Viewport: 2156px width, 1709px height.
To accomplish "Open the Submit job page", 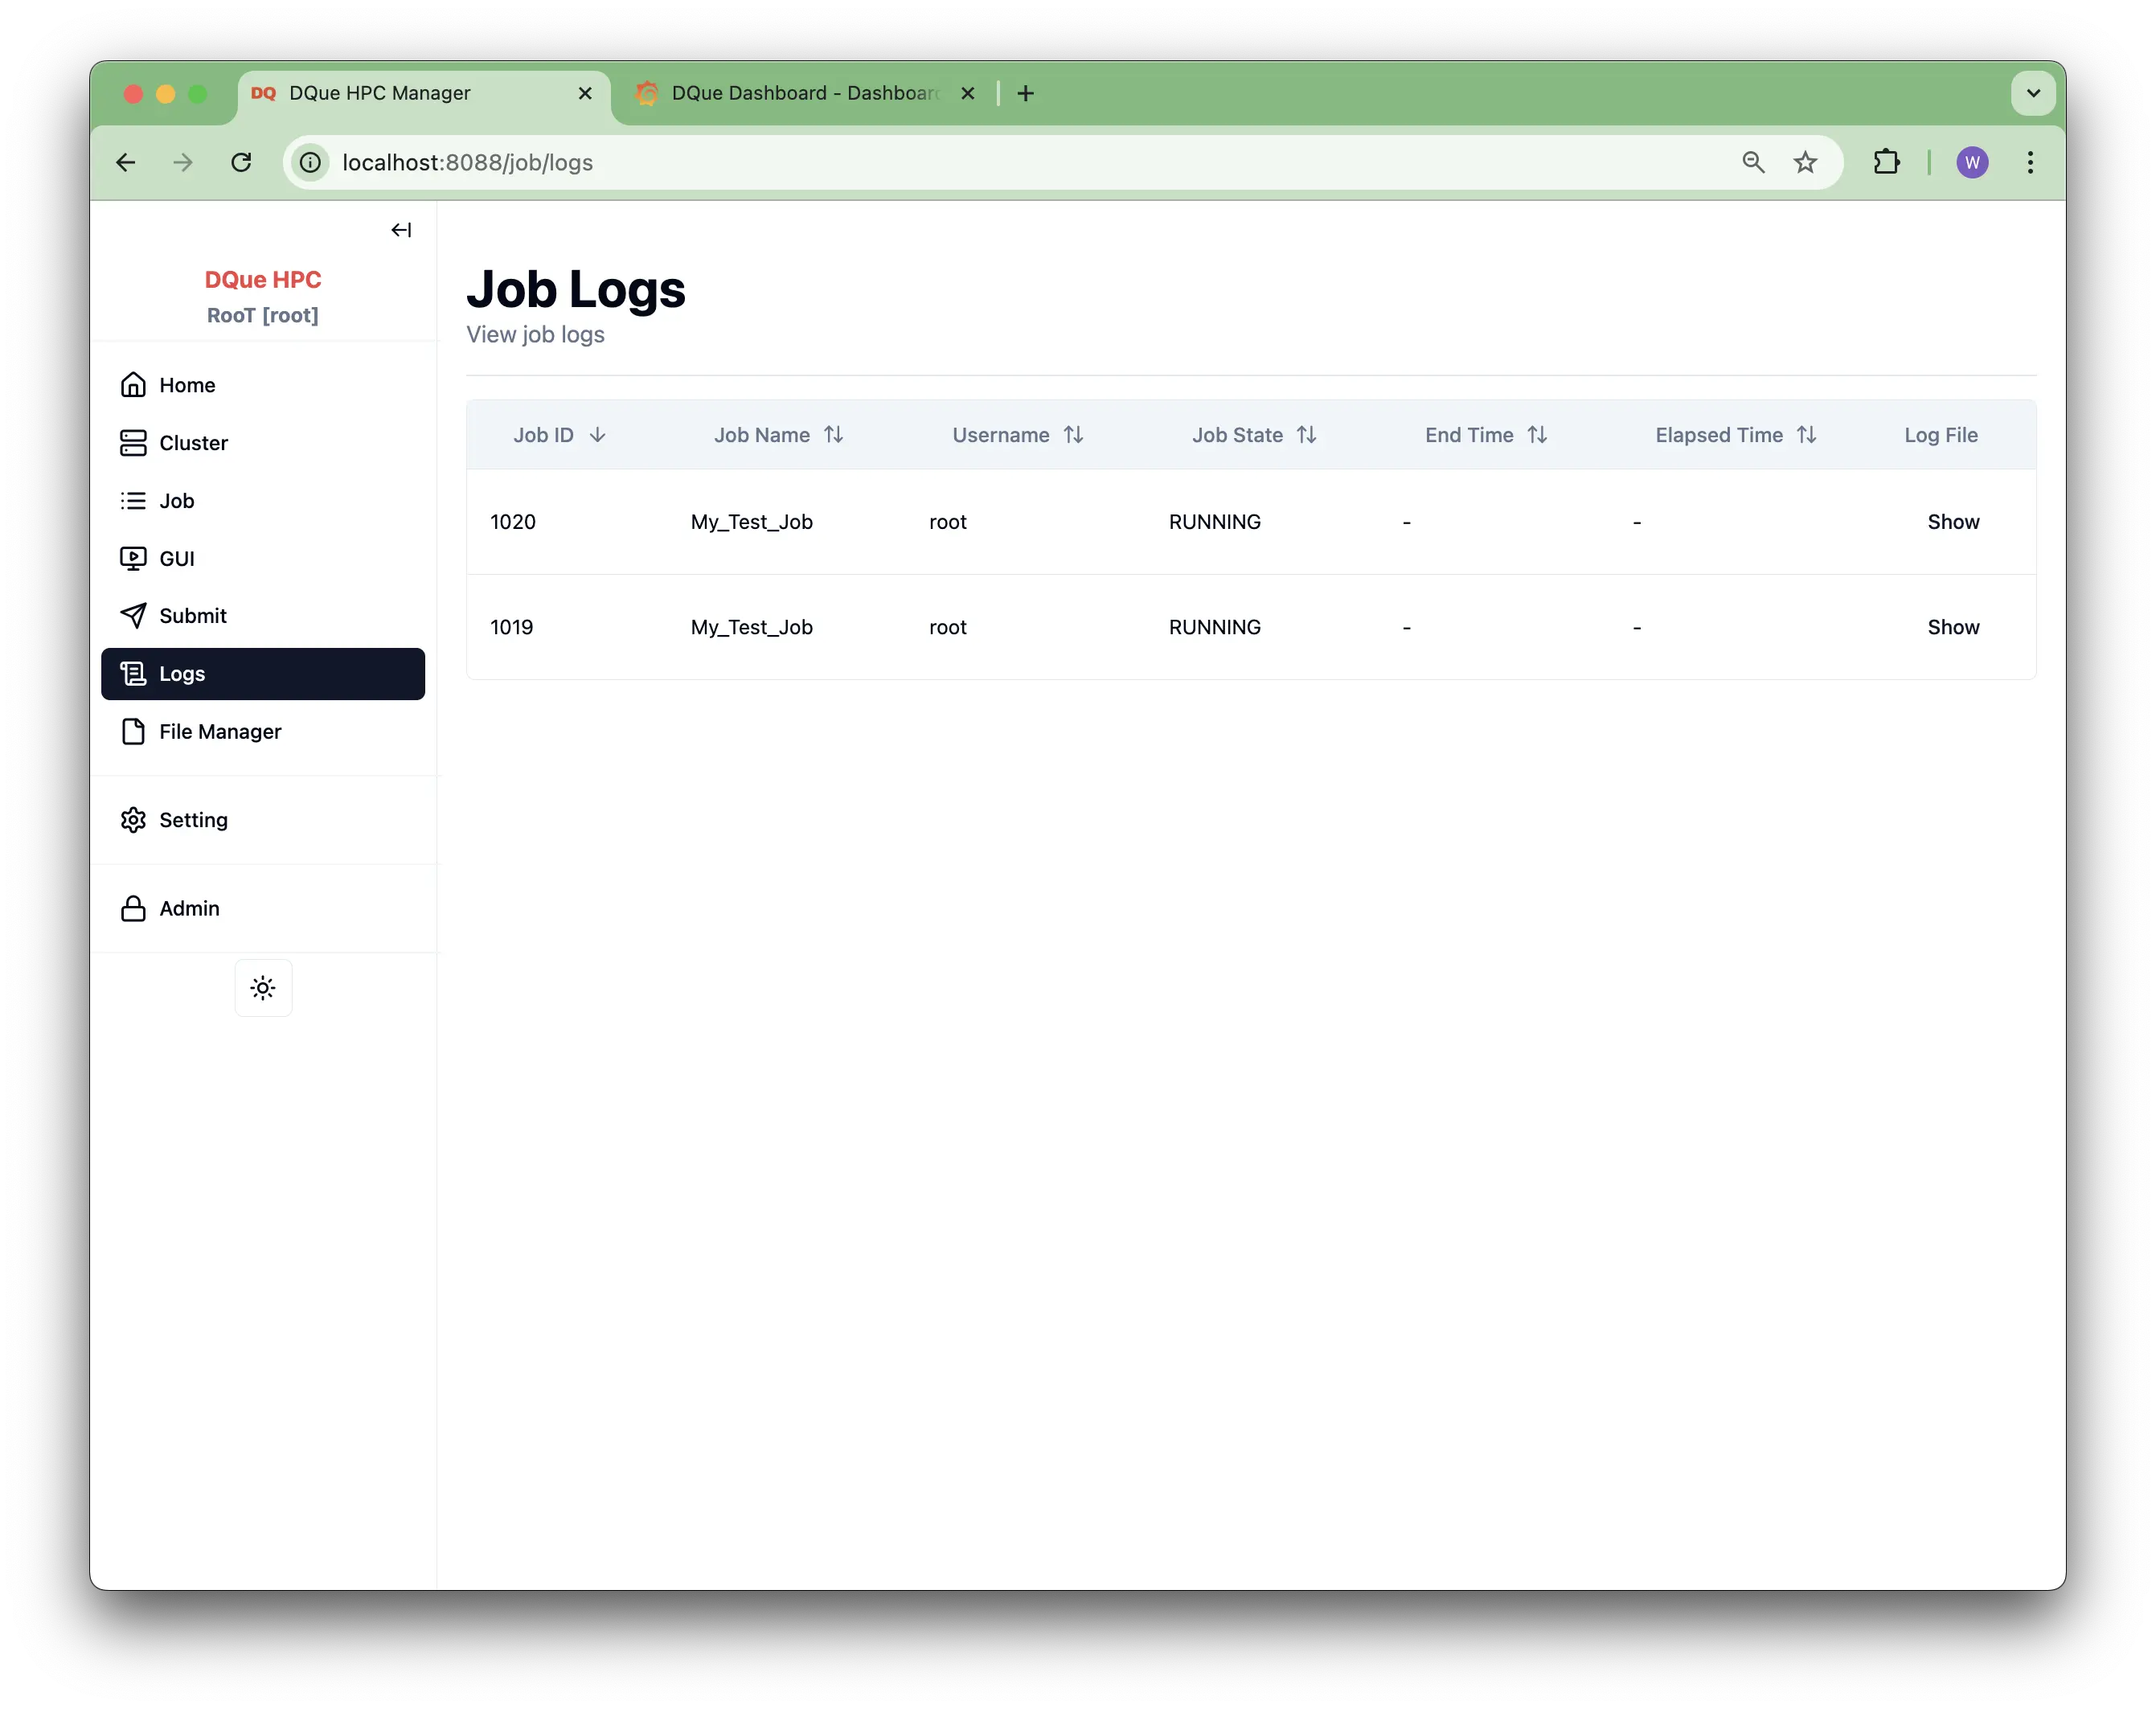I will 192,616.
